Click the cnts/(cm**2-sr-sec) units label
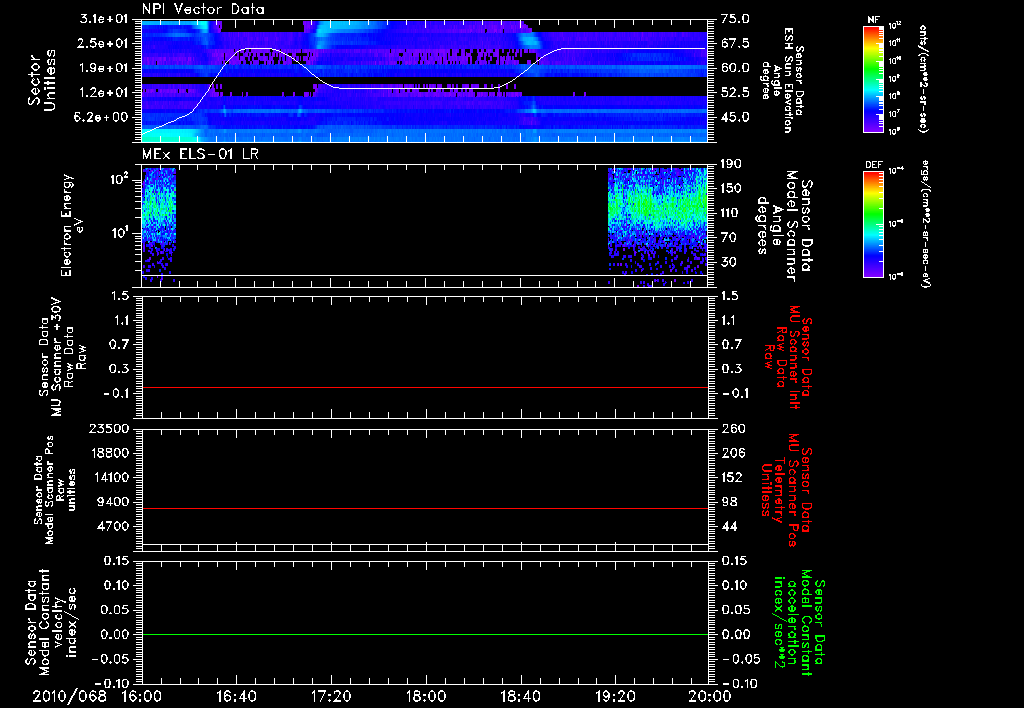Viewport: 1024px width, 708px height. click(923, 79)
